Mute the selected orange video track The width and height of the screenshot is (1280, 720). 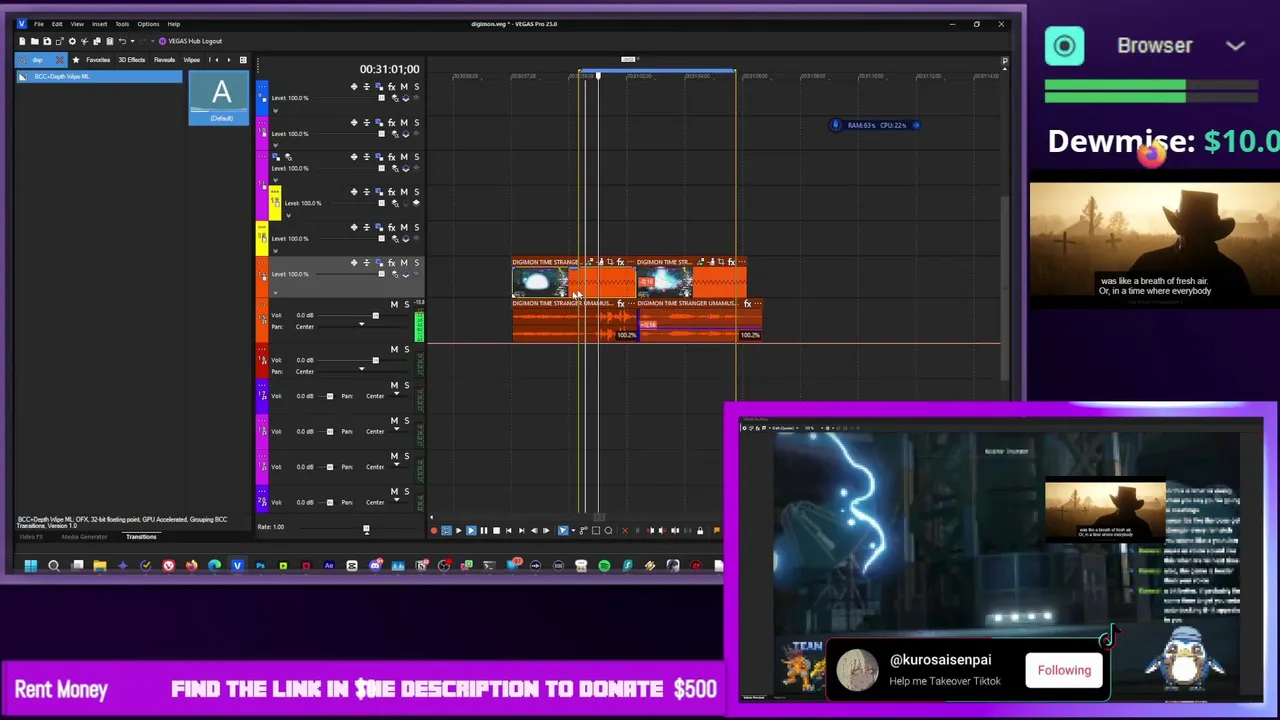click(x=404, y=263)
